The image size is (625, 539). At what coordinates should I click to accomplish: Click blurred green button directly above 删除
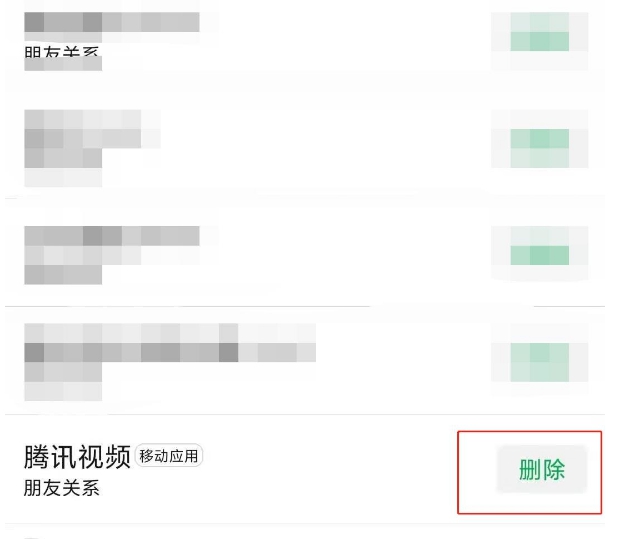[539, 362]
